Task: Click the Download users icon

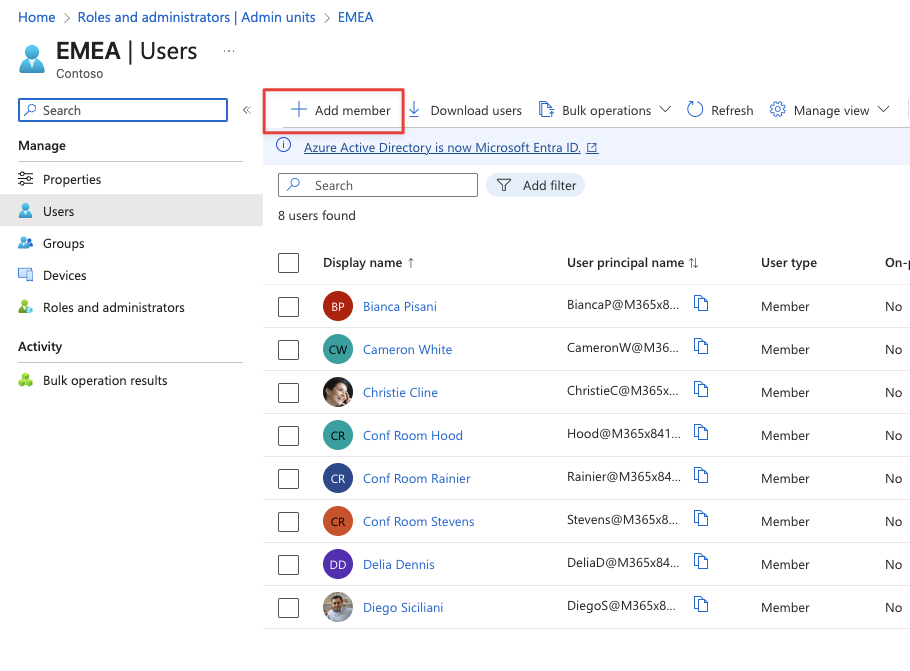Action: 414,110
